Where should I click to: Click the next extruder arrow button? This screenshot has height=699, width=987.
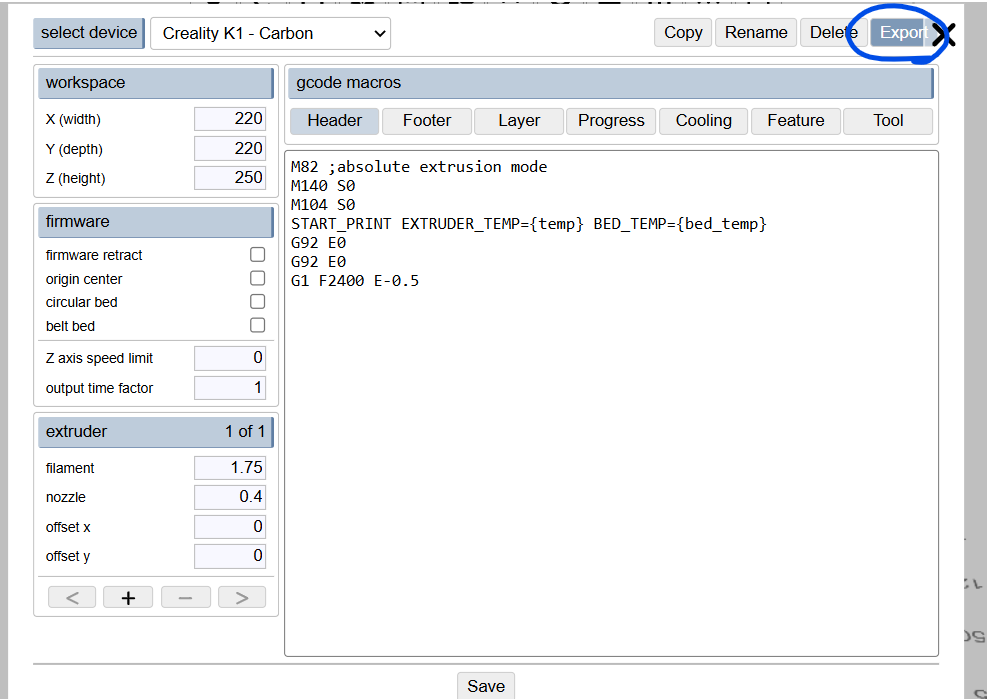pyautogui.click(x=241, y=597)
